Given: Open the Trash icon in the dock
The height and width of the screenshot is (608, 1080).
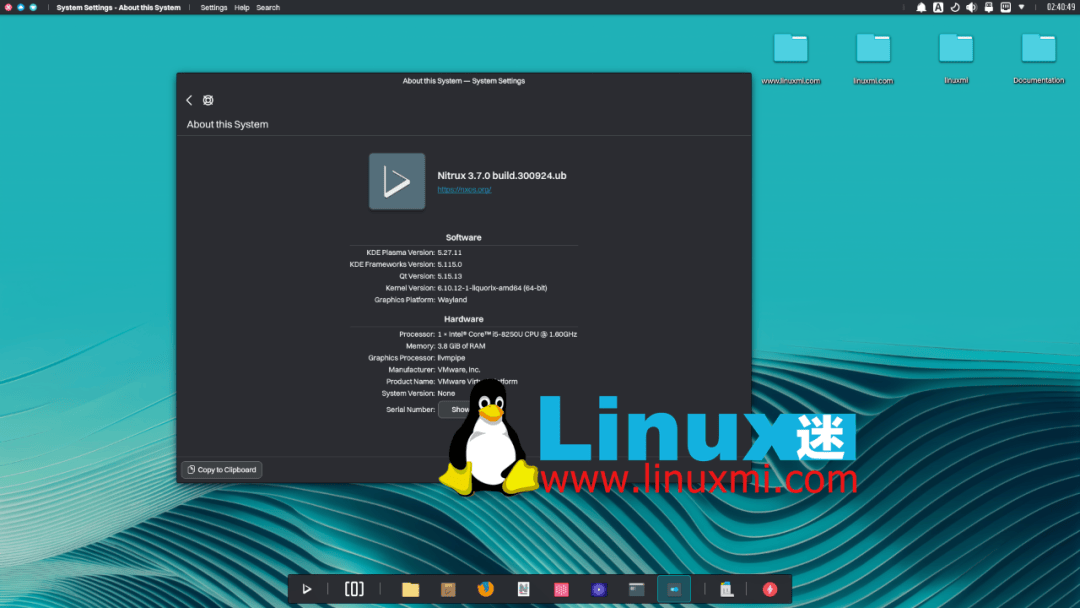Looking at the screenshot, I should [727, 589].
